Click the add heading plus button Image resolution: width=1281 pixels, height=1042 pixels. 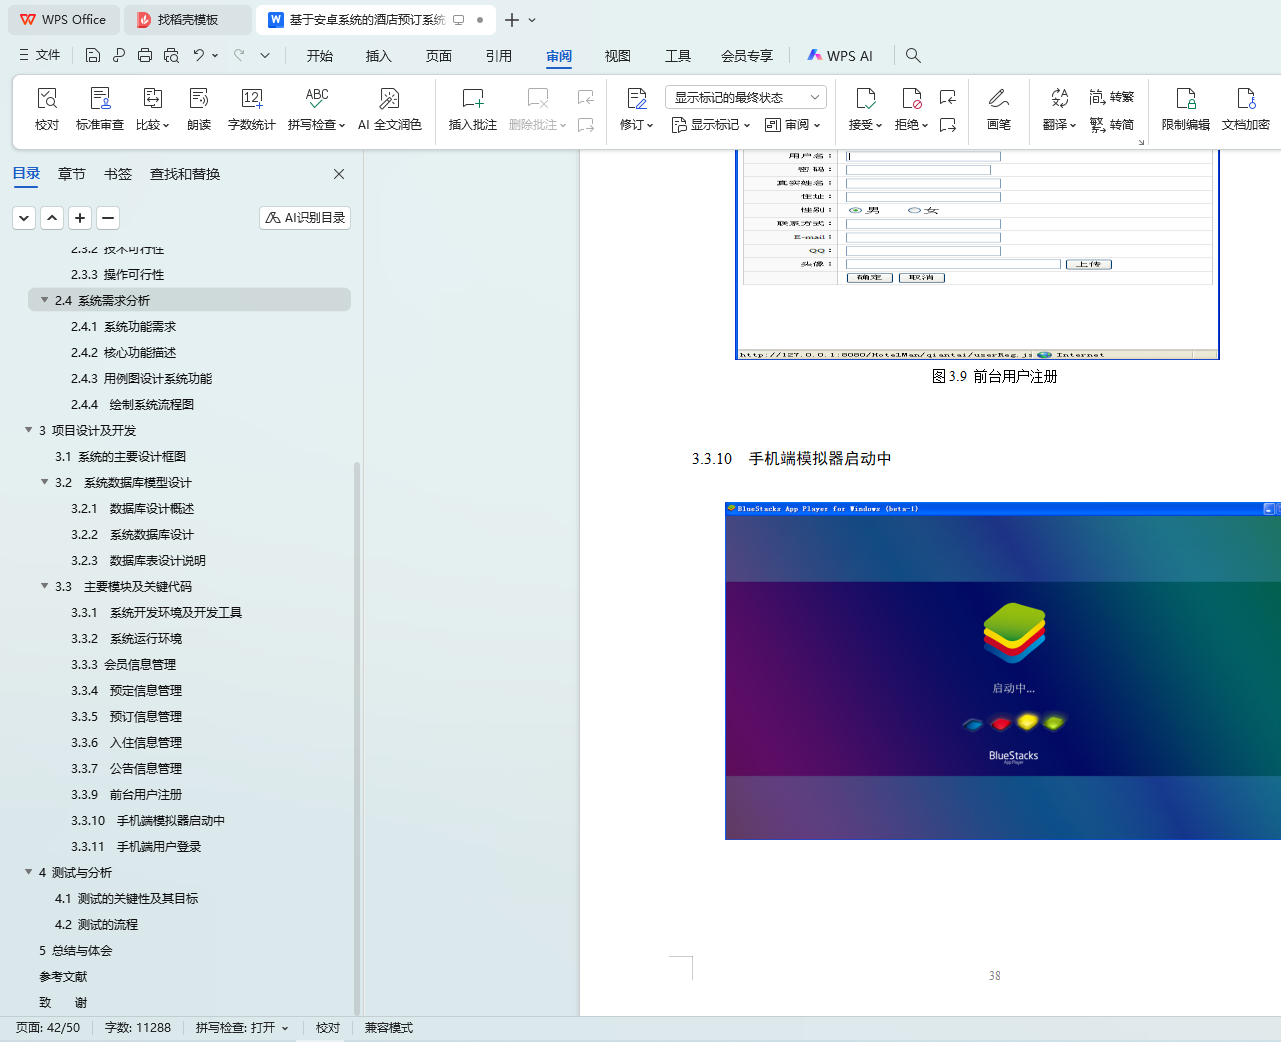pos(80,218)
